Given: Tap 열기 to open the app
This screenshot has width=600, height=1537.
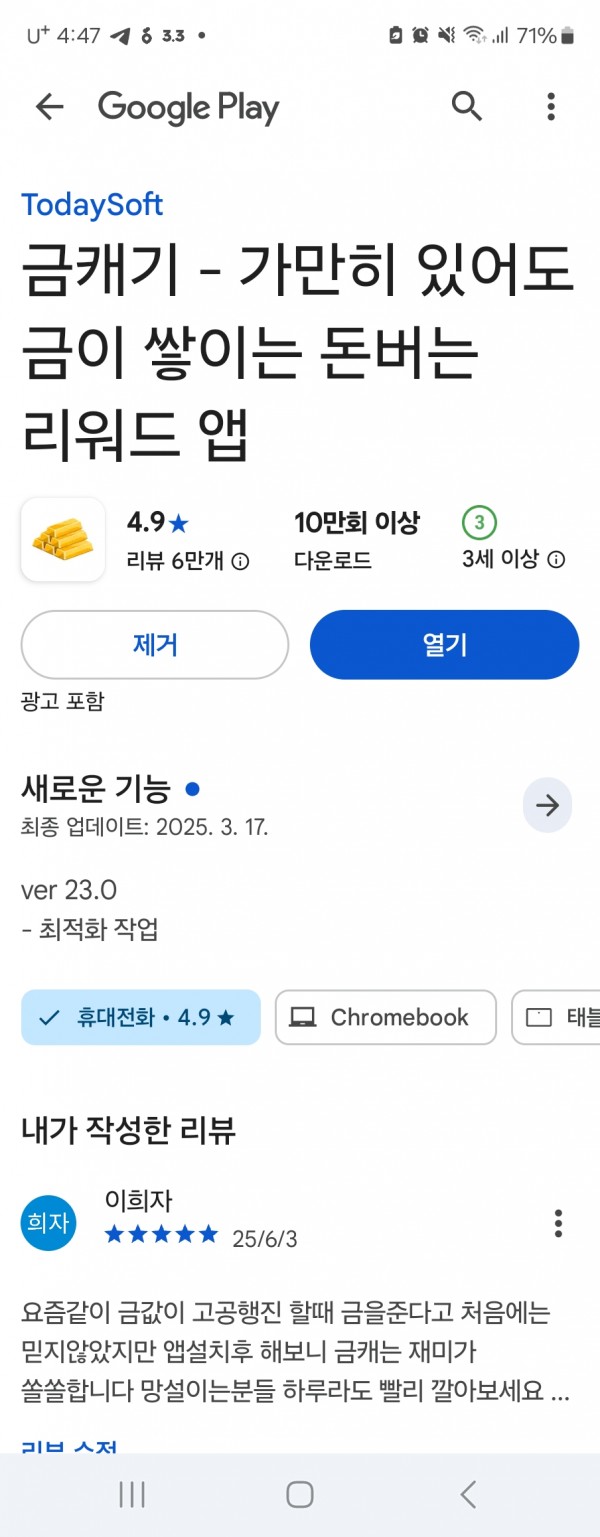Looking at the screenshot, I should (x=445, y=645).
